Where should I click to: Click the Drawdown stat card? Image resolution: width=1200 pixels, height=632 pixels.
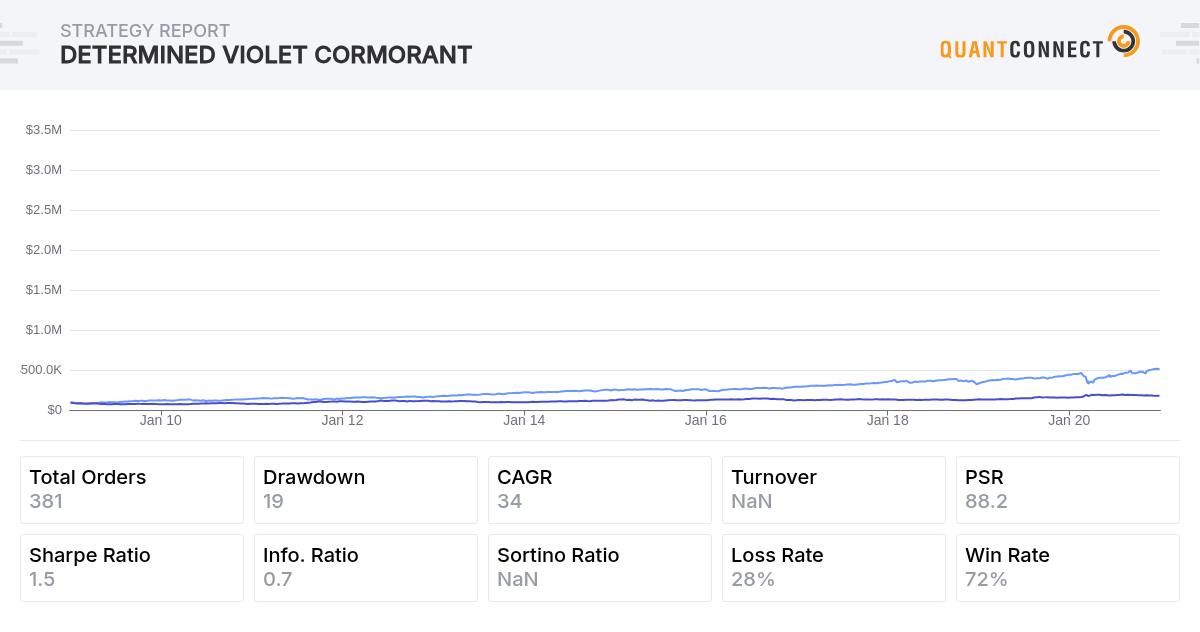pyautogui.click(x=366, y=490)
